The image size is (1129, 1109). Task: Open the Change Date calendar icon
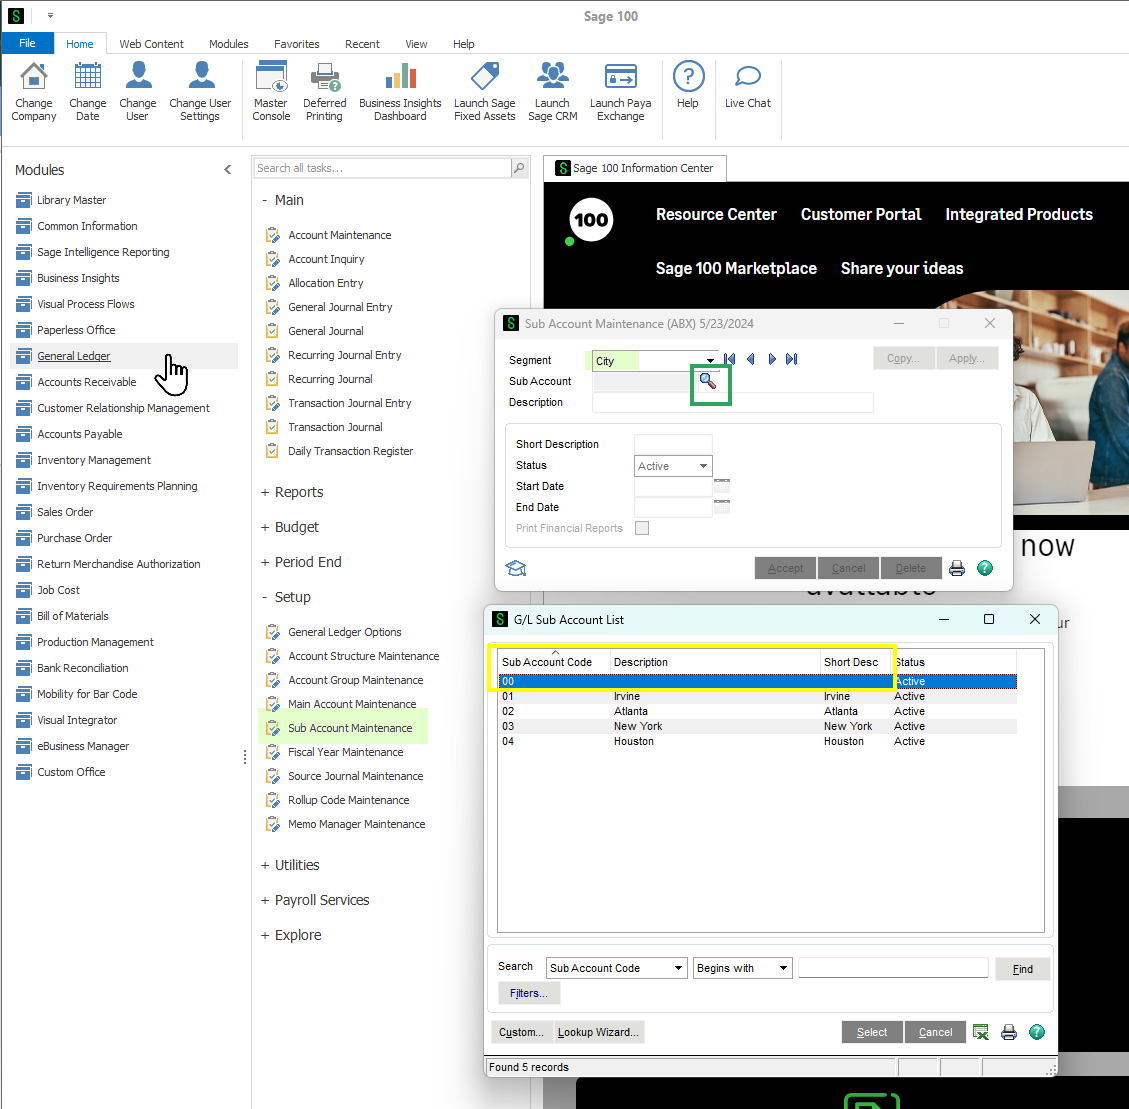point(88,91)
